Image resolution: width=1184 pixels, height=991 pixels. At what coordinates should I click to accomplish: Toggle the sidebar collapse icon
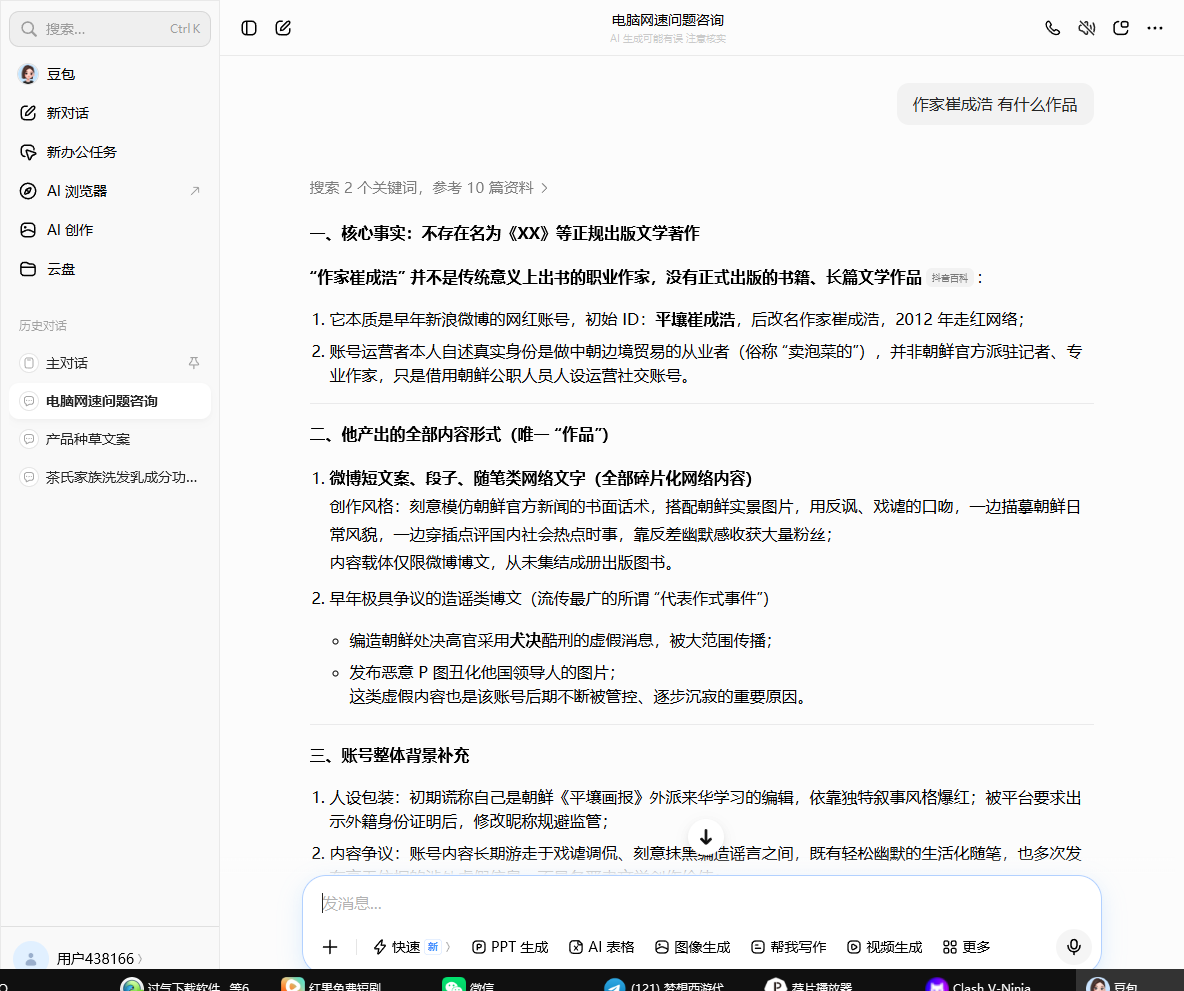click(x=249, y=29)
